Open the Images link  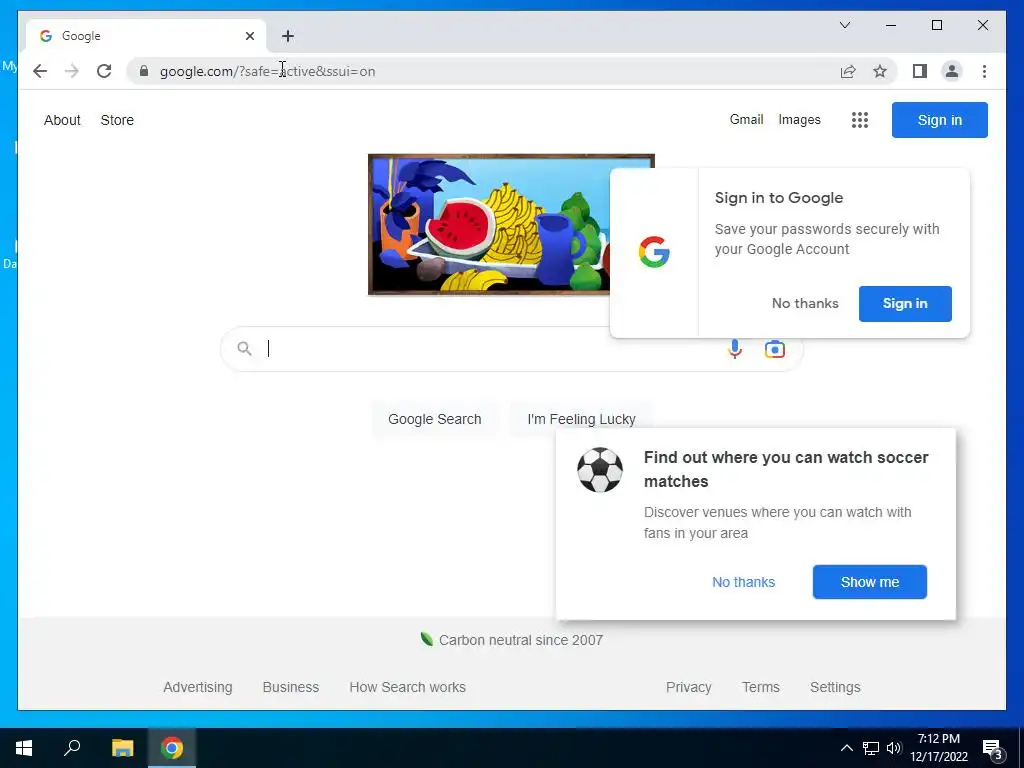[799, 120]
